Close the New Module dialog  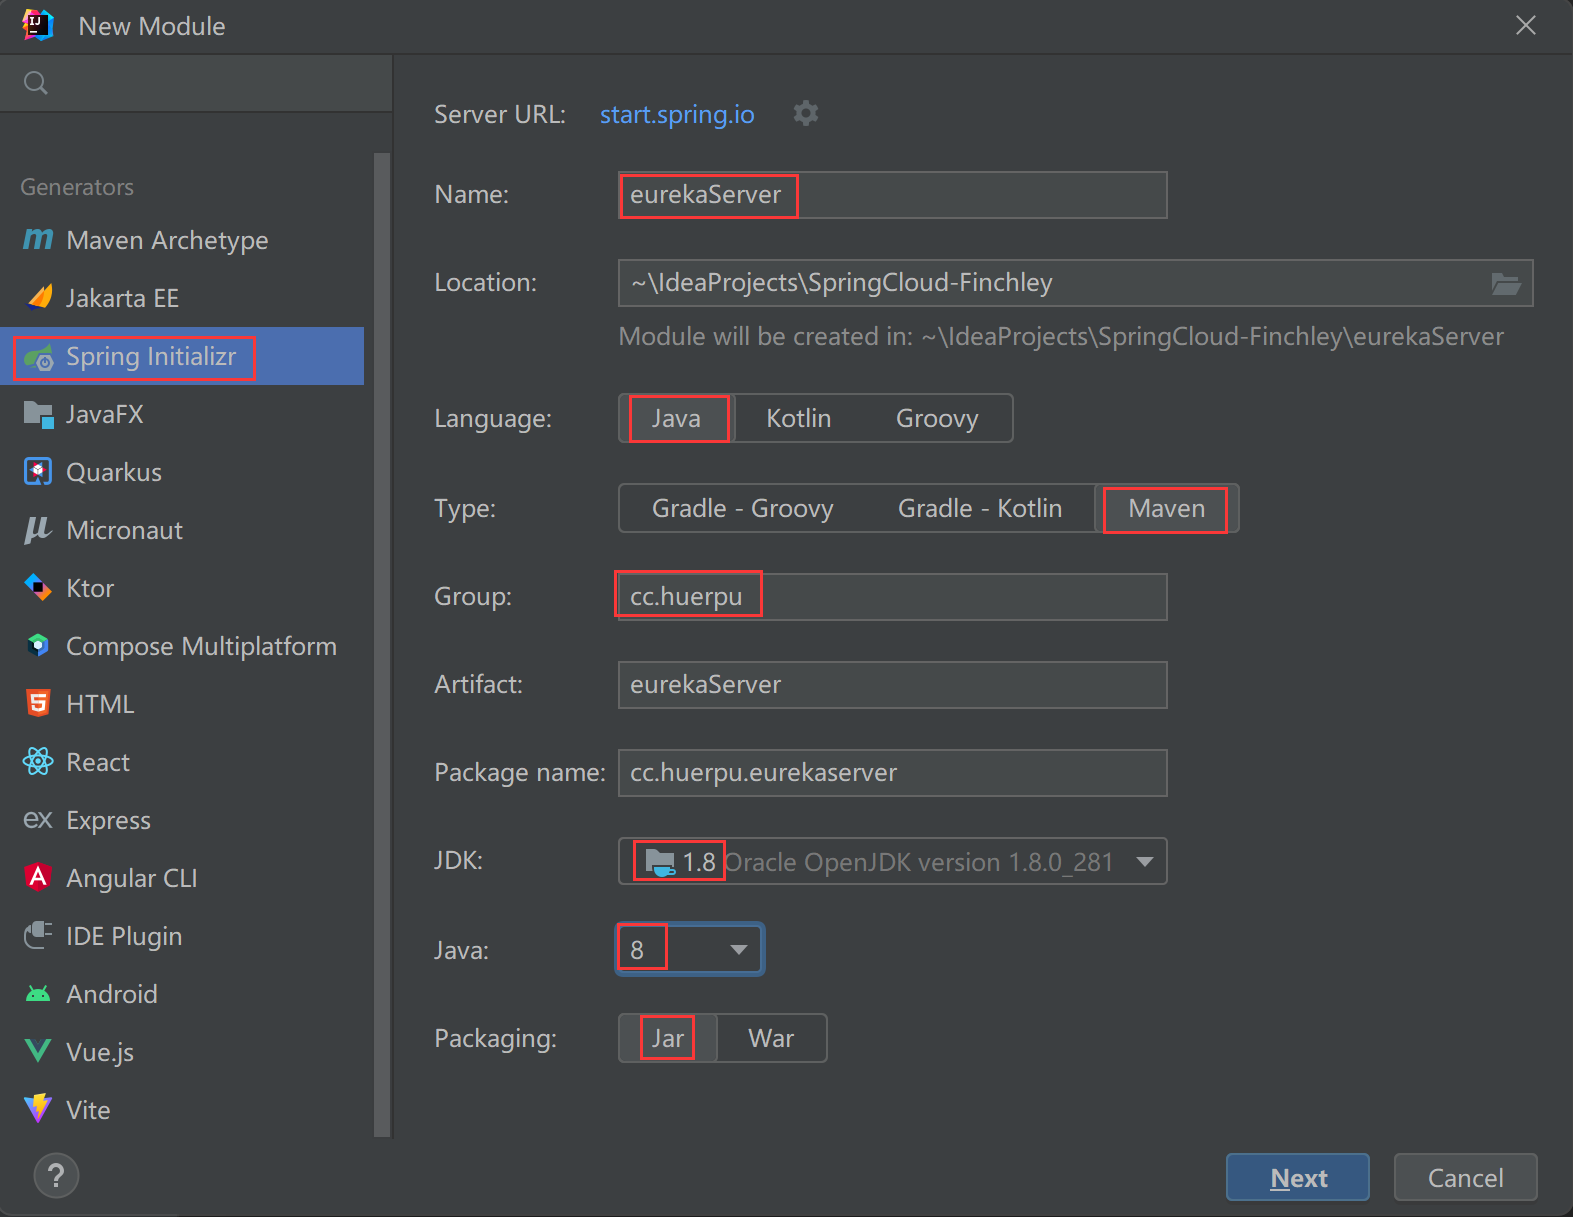point(1525,25)
